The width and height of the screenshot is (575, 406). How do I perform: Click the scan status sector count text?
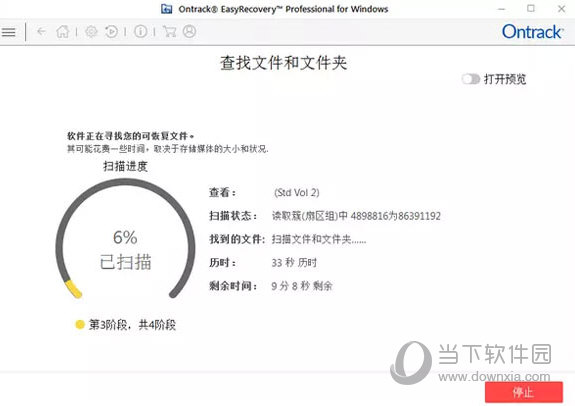[356, 216]
